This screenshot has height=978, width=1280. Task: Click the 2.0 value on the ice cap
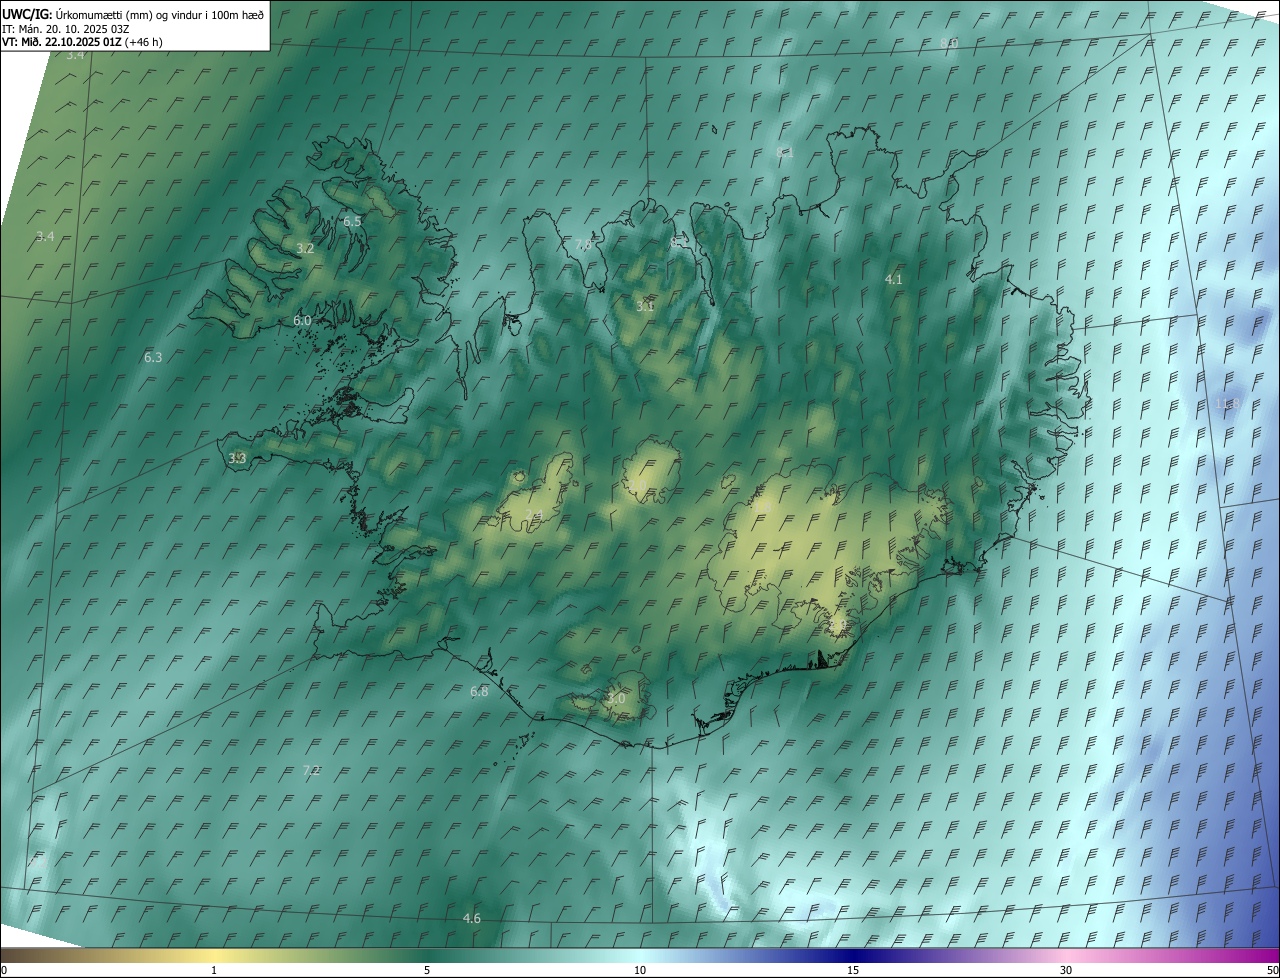[x=637, y=486]
